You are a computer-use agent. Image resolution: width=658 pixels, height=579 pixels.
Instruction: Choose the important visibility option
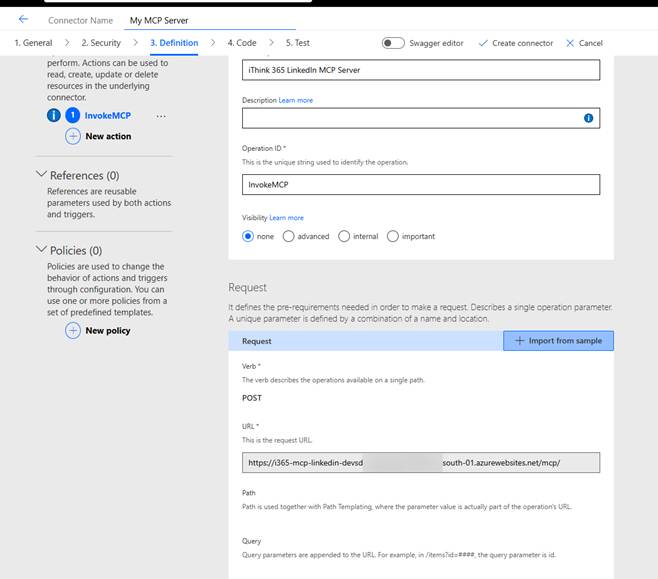click(393, 236)
